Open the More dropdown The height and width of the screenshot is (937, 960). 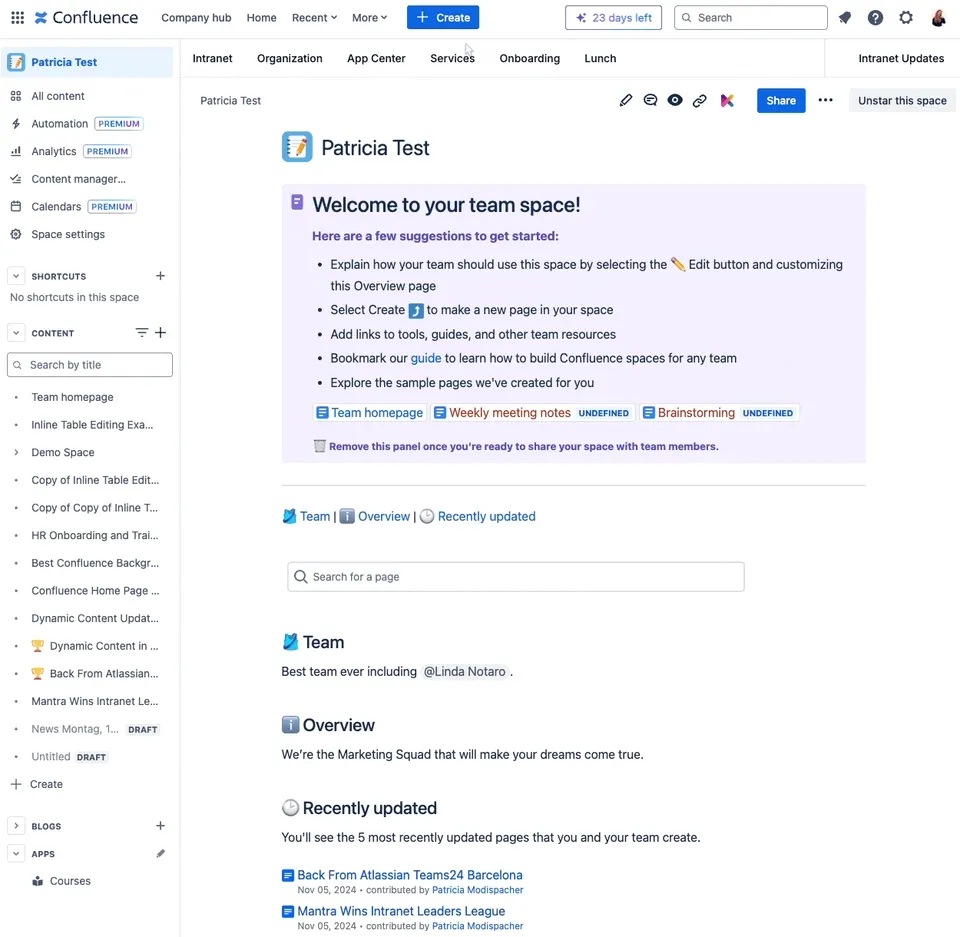pos(369,18)
